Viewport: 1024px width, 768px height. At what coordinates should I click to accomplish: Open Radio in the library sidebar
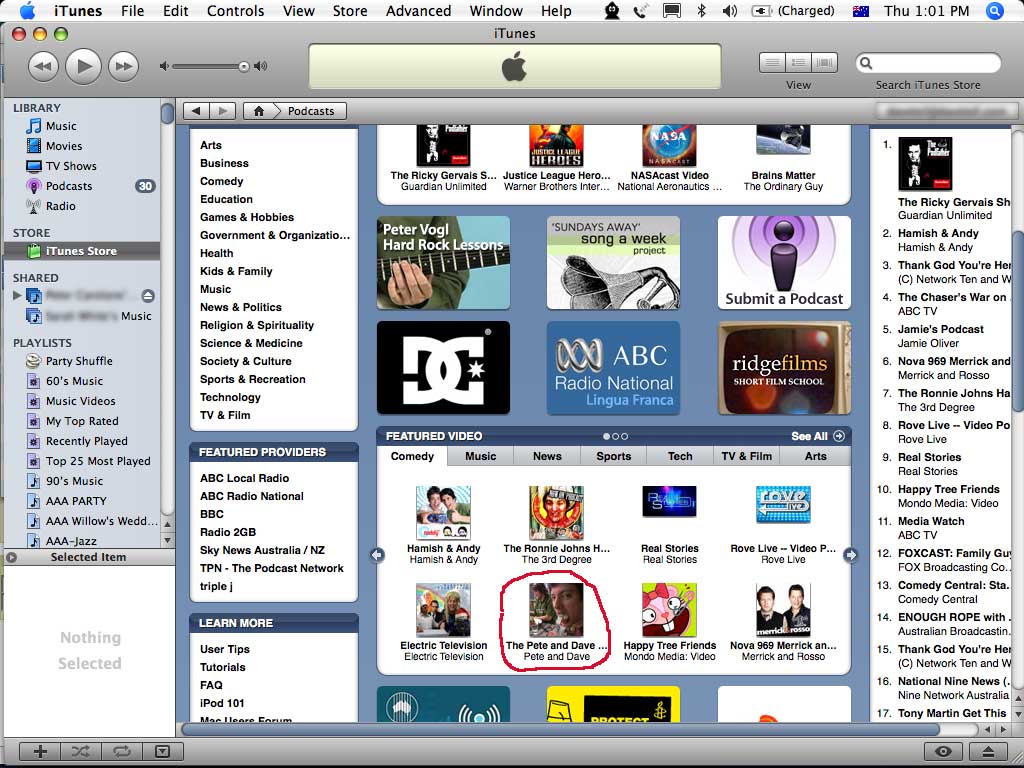click(60, 206)
